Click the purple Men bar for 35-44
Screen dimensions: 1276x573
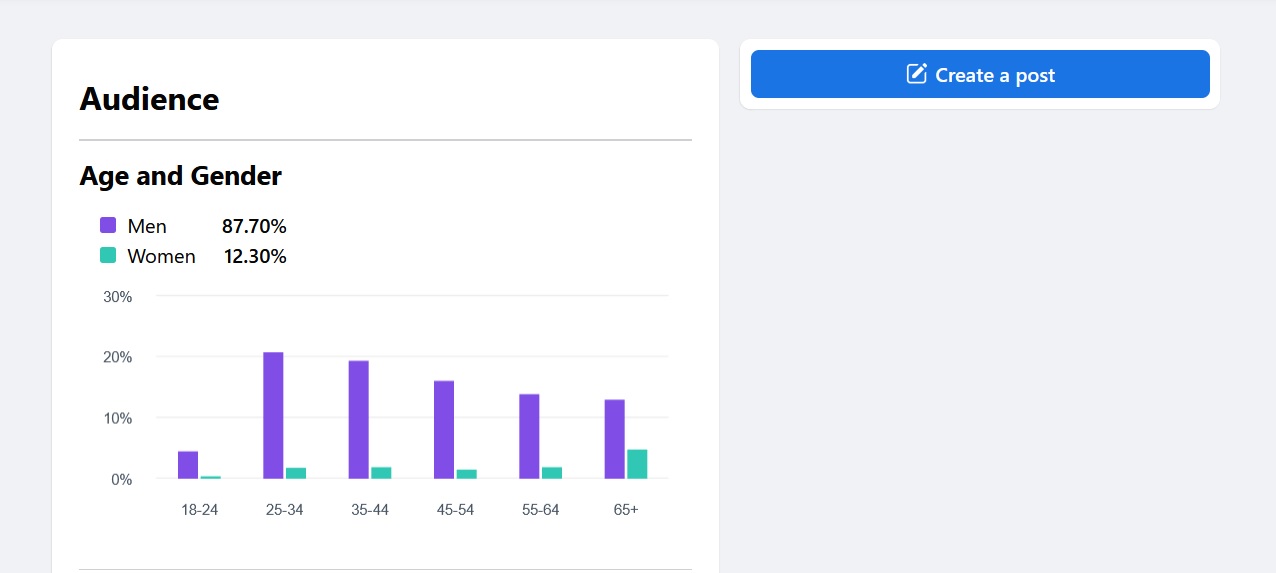358,419
